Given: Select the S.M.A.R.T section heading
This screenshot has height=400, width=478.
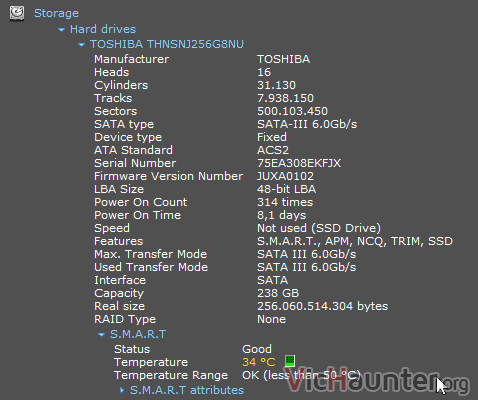Looking at the screenshot, I should click(138, 334).
